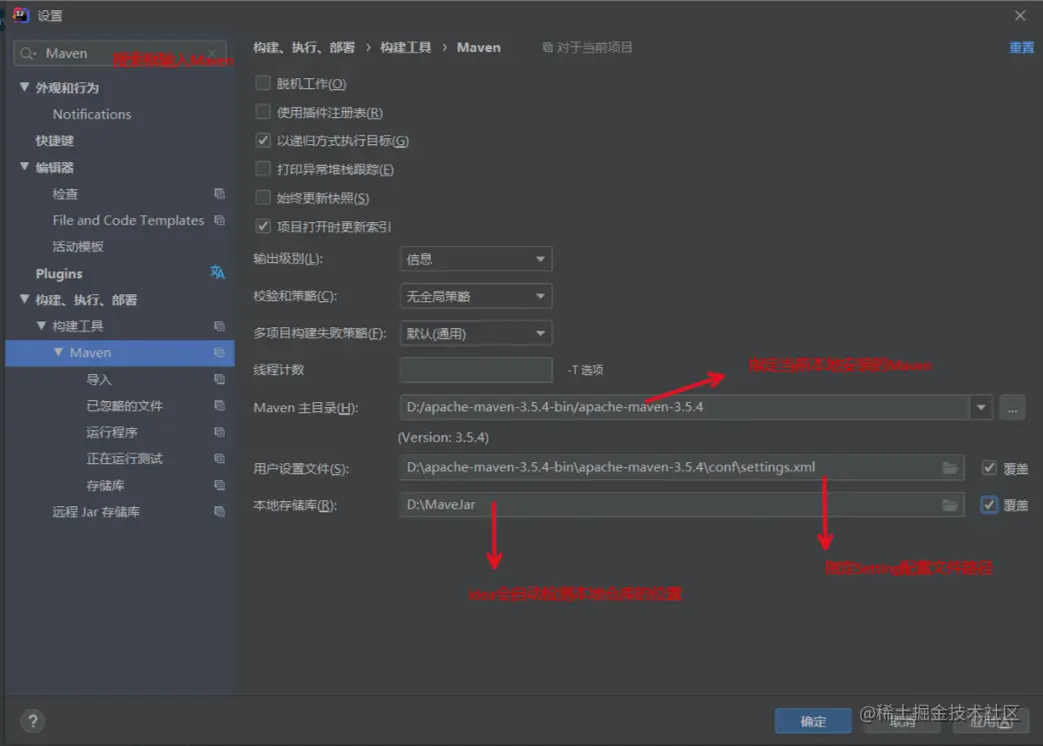Click the 对于当前项目 indicator icon

click(547, 47)
